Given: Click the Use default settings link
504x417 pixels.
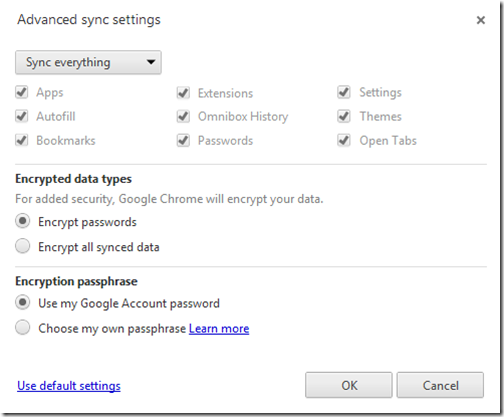Looking at the screenshot, I should pos(69,386).
